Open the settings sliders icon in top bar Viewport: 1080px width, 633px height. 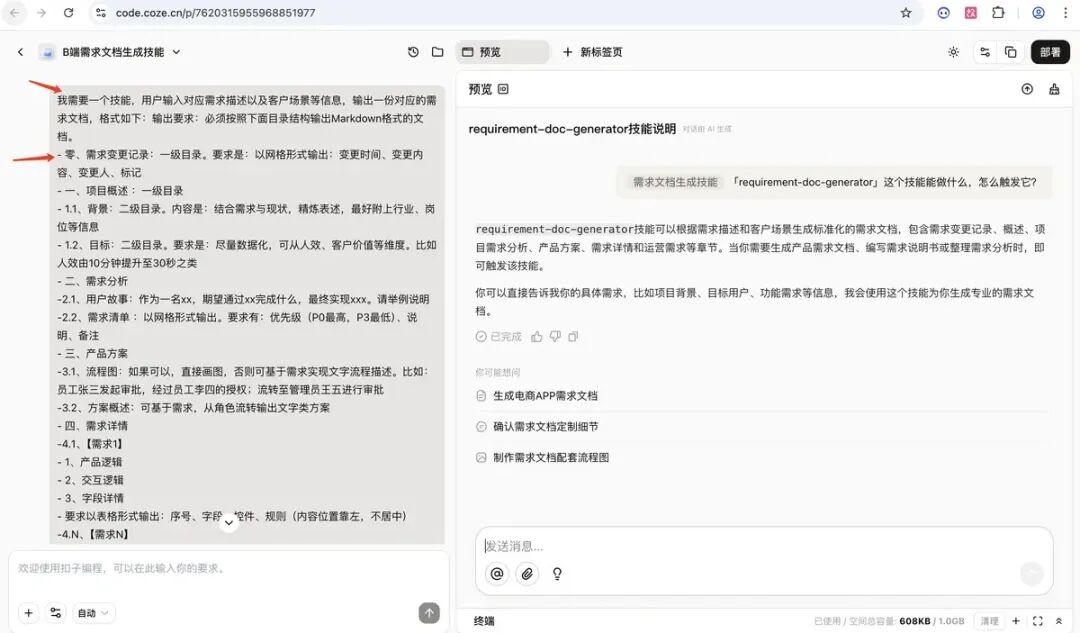[x=985, y=52]
